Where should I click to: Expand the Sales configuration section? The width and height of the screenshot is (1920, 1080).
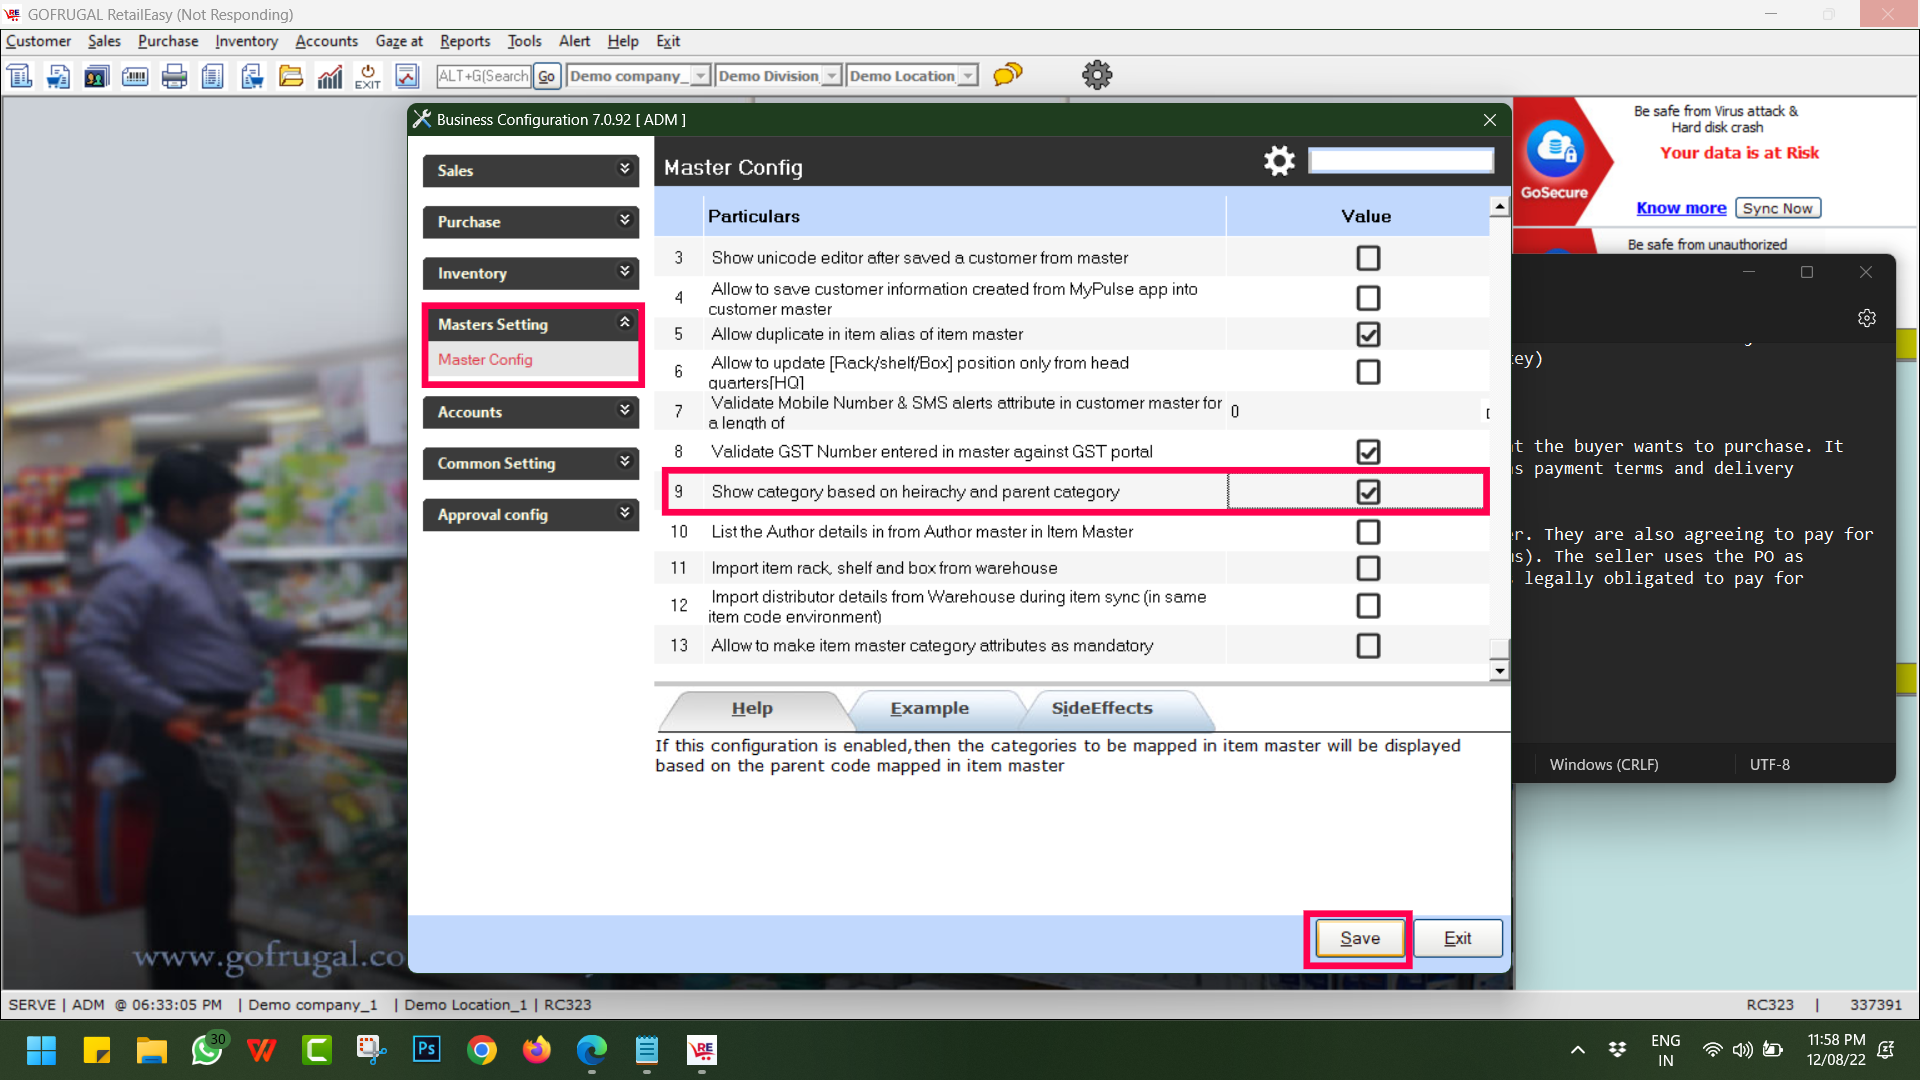[530, 170]
